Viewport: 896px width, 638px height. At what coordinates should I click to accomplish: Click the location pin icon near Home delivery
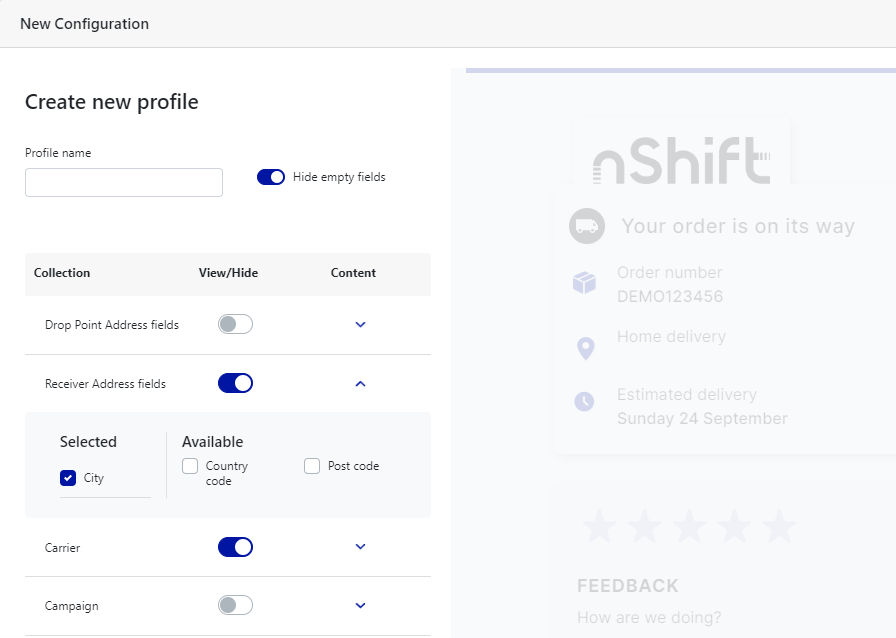(x=586, y=348)
